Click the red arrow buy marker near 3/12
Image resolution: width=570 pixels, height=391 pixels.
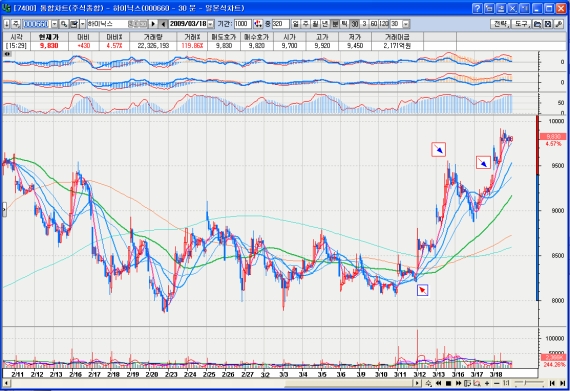point(422,290)
